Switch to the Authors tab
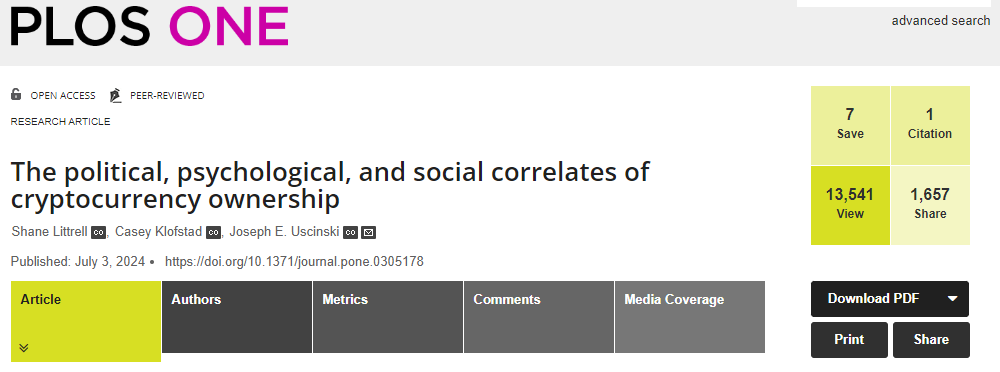 point(237,317)
